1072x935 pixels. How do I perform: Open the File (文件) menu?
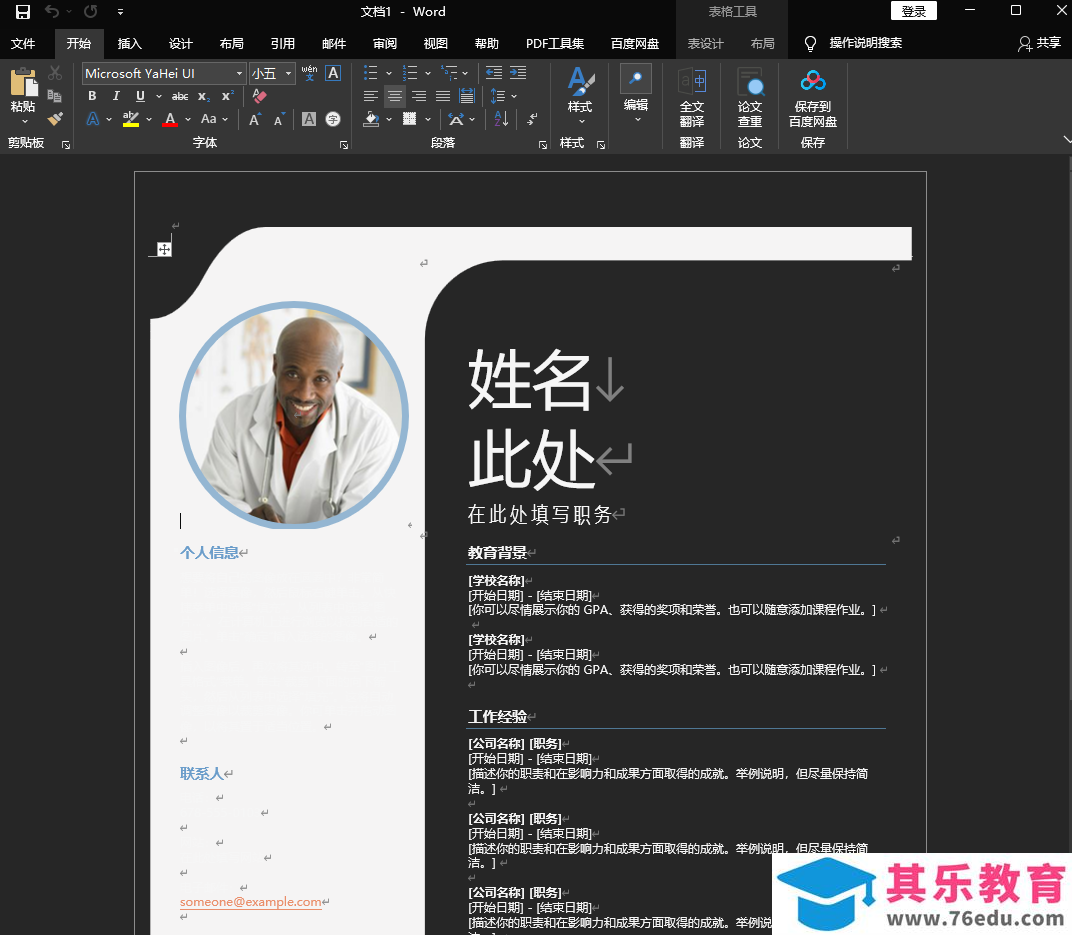pos(23,44)
